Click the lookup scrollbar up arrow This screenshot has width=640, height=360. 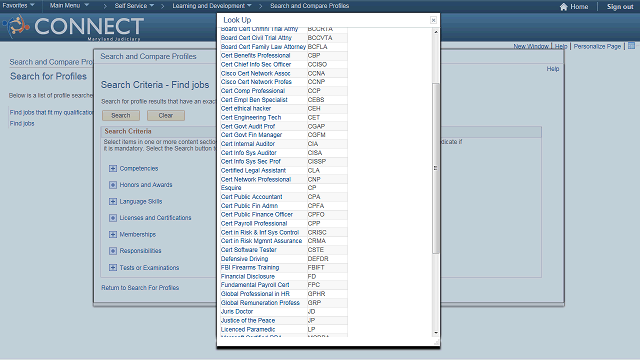coord(436,32)
